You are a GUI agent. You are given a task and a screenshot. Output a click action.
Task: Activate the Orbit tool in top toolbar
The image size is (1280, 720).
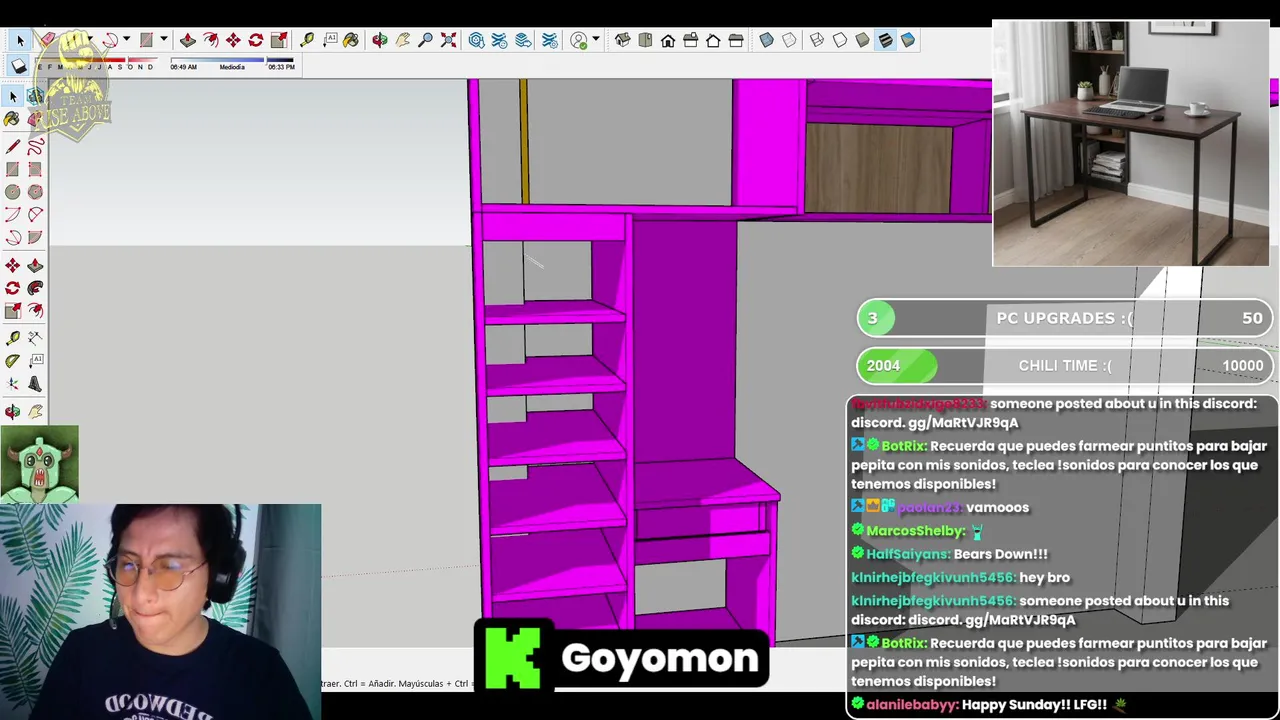380,40
